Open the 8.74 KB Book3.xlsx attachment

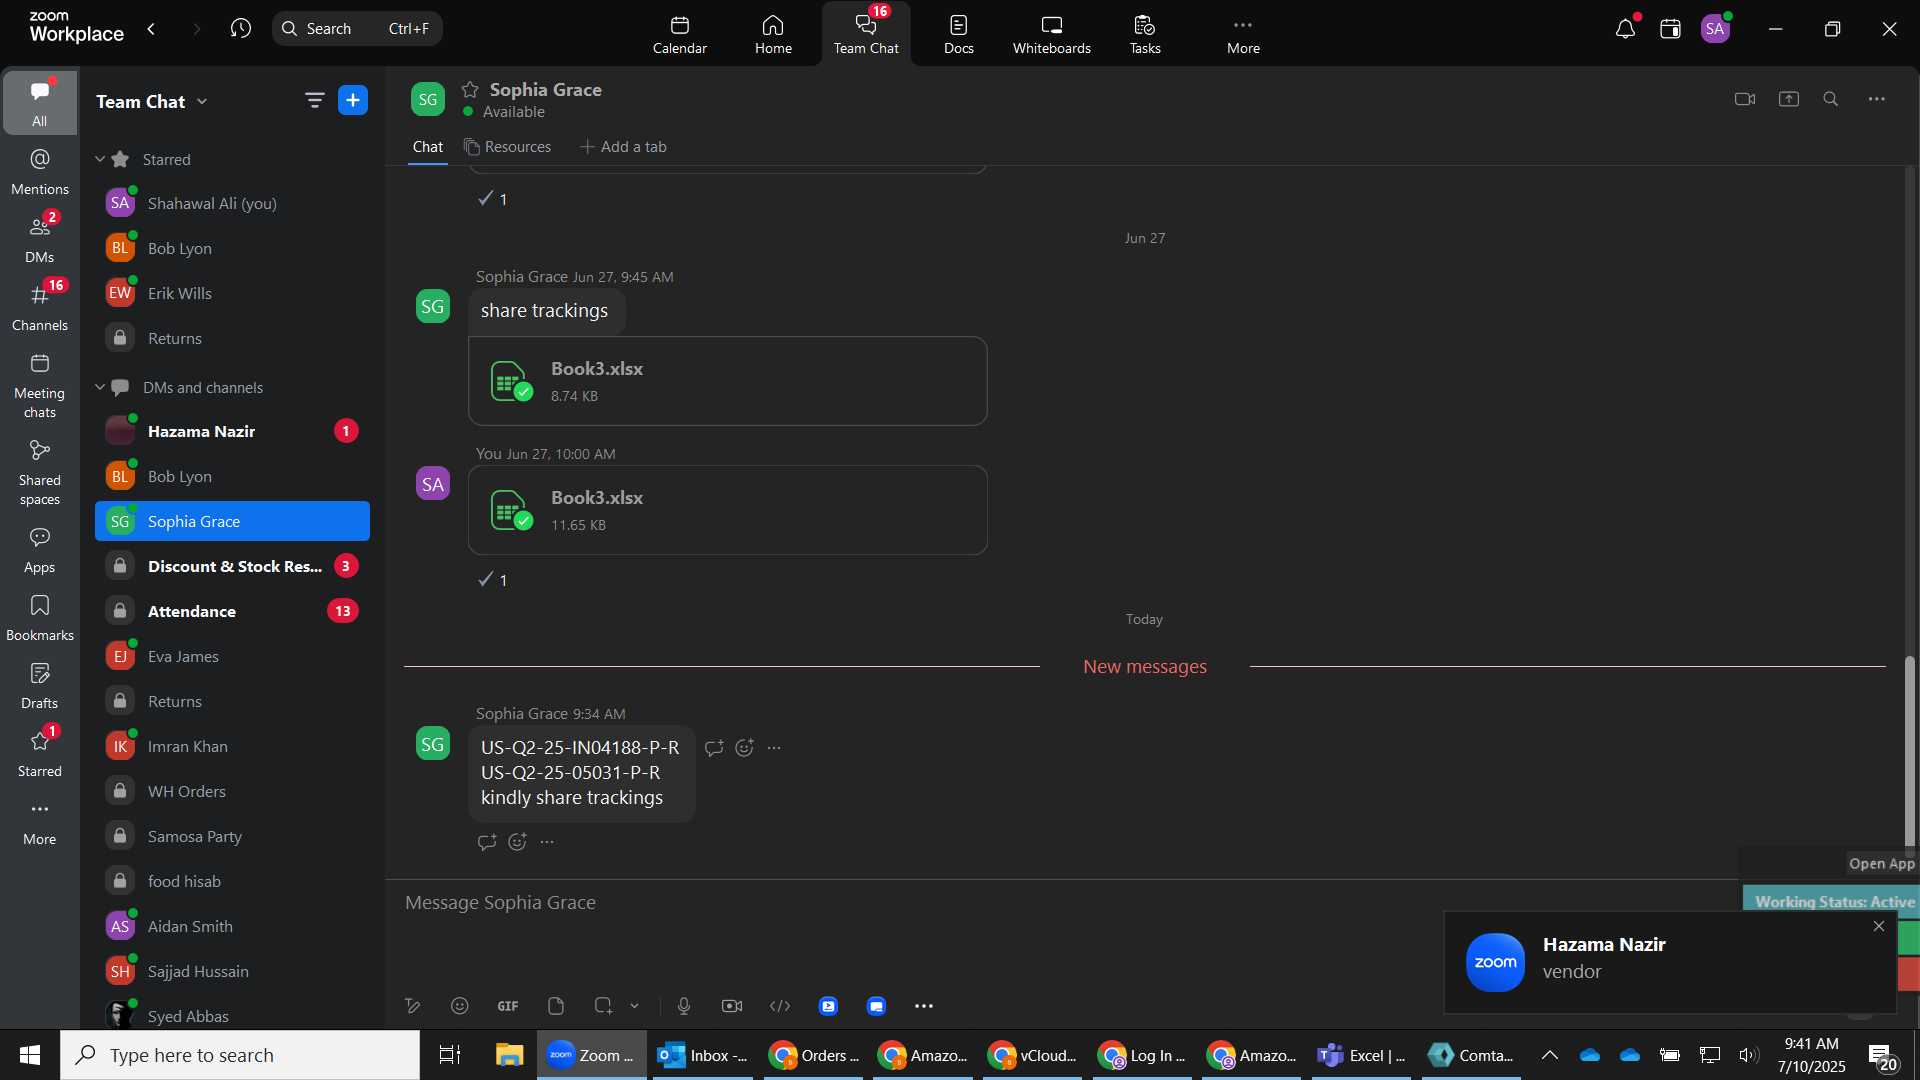728,381
